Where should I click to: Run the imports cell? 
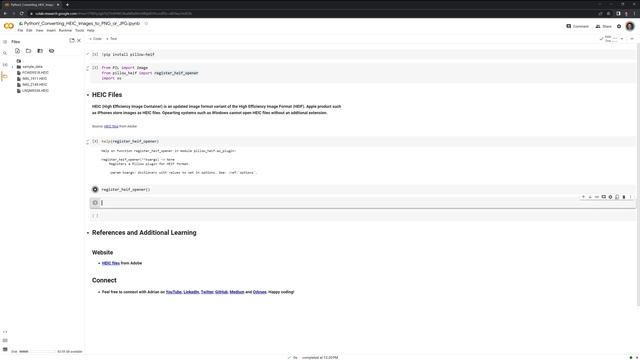tap(95, 67)
